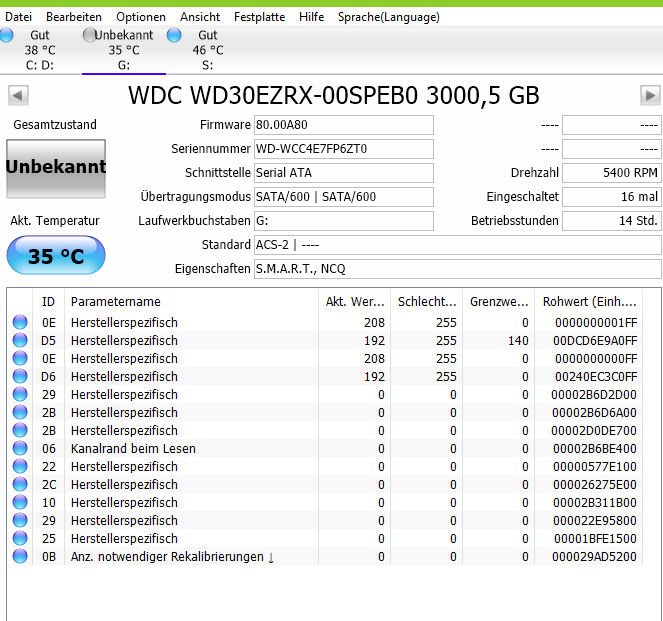Click raw value 00002B311B00

(595, 503)
